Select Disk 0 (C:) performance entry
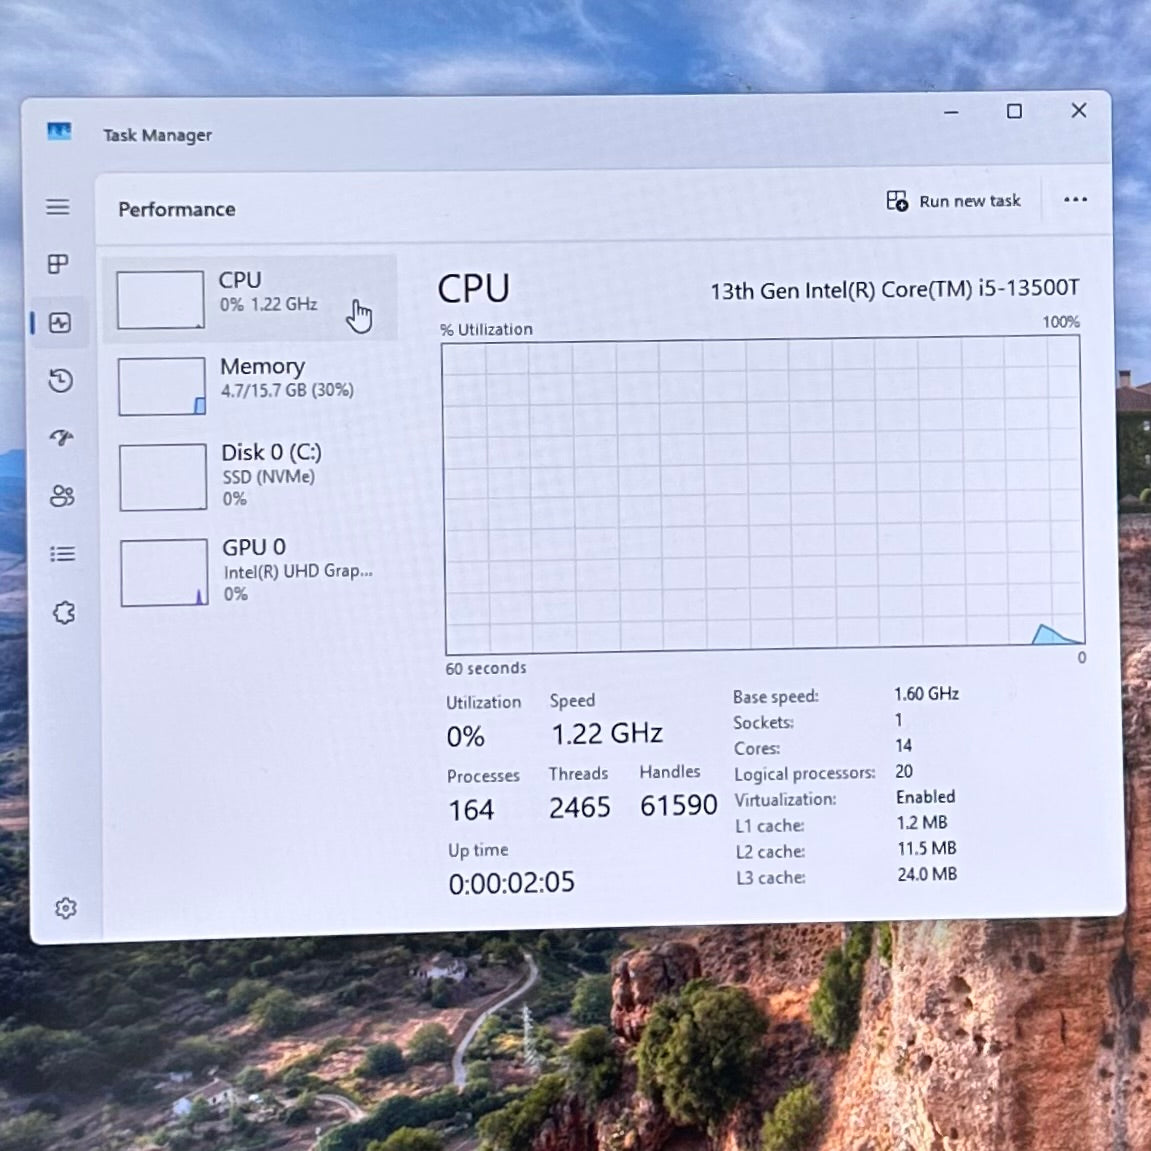 (x=252, y=476)
